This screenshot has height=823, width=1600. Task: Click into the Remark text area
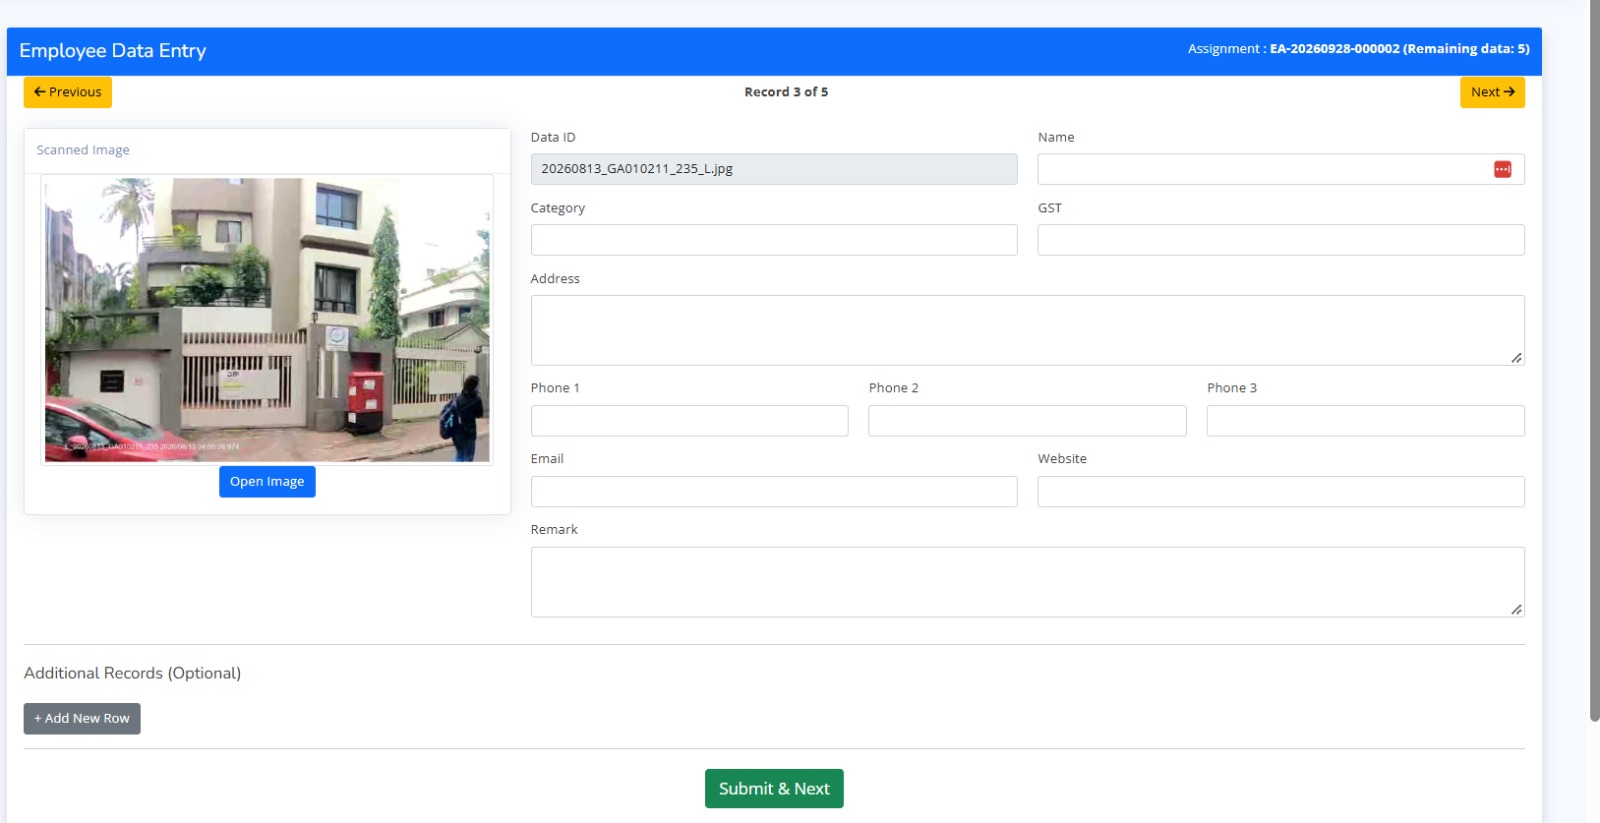[x=1028, y=582]
